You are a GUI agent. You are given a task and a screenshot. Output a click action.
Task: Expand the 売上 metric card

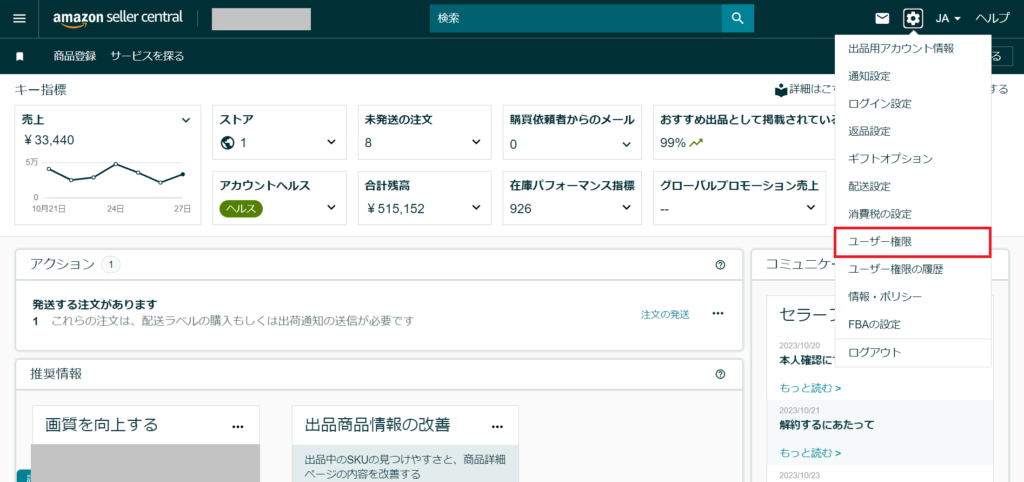click(185, 120)
